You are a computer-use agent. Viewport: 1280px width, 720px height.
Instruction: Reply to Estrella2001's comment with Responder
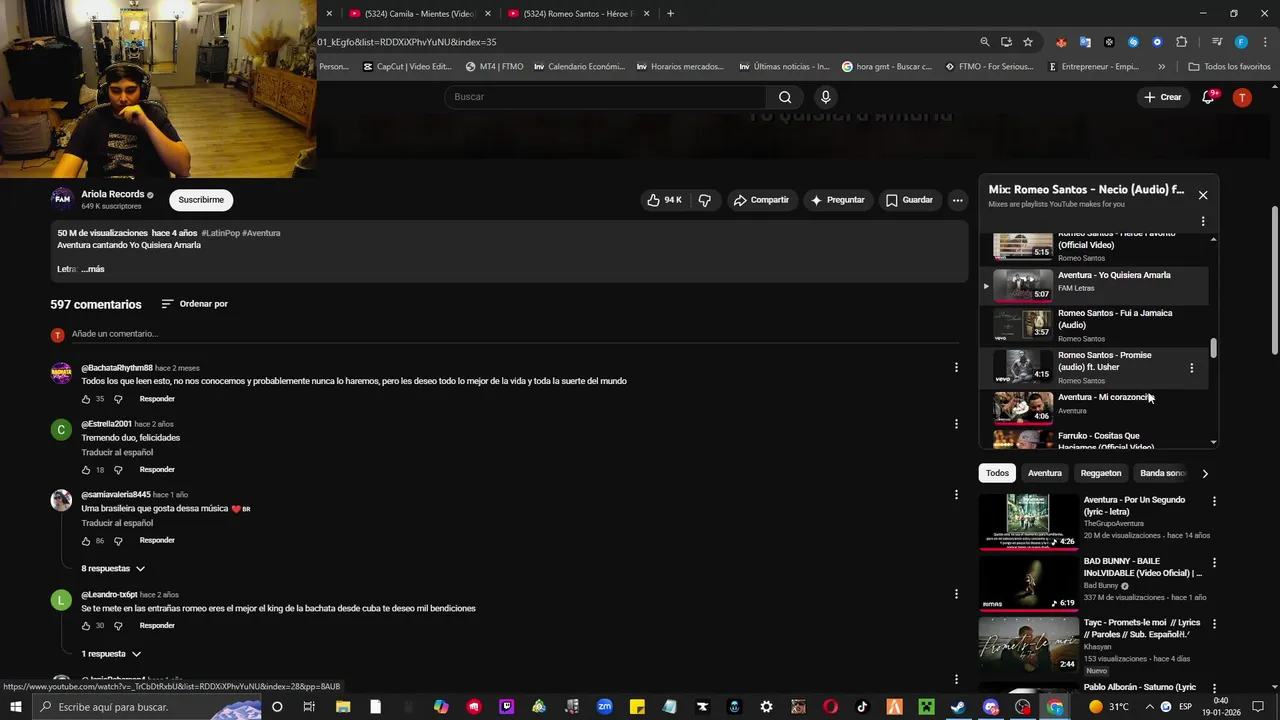point(157,470)
